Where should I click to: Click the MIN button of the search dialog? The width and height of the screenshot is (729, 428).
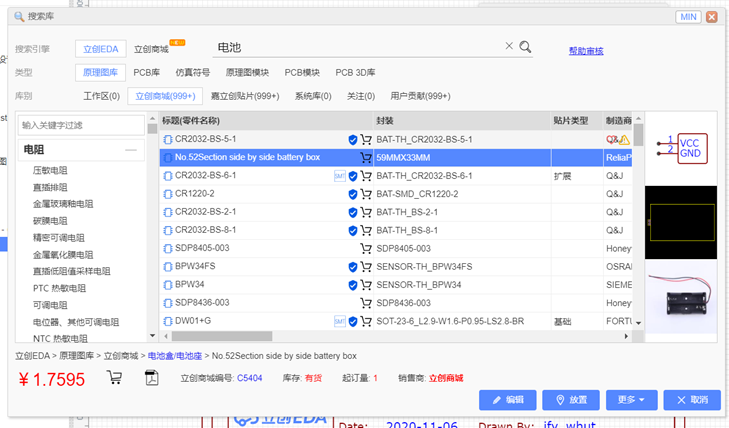(688, 17)
